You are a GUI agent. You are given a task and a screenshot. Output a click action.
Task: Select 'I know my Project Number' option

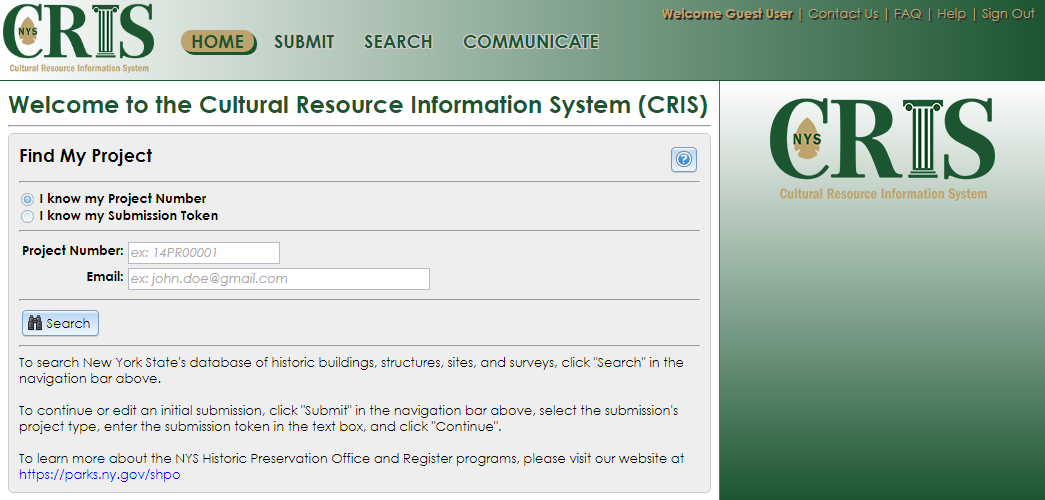[28, 199]
